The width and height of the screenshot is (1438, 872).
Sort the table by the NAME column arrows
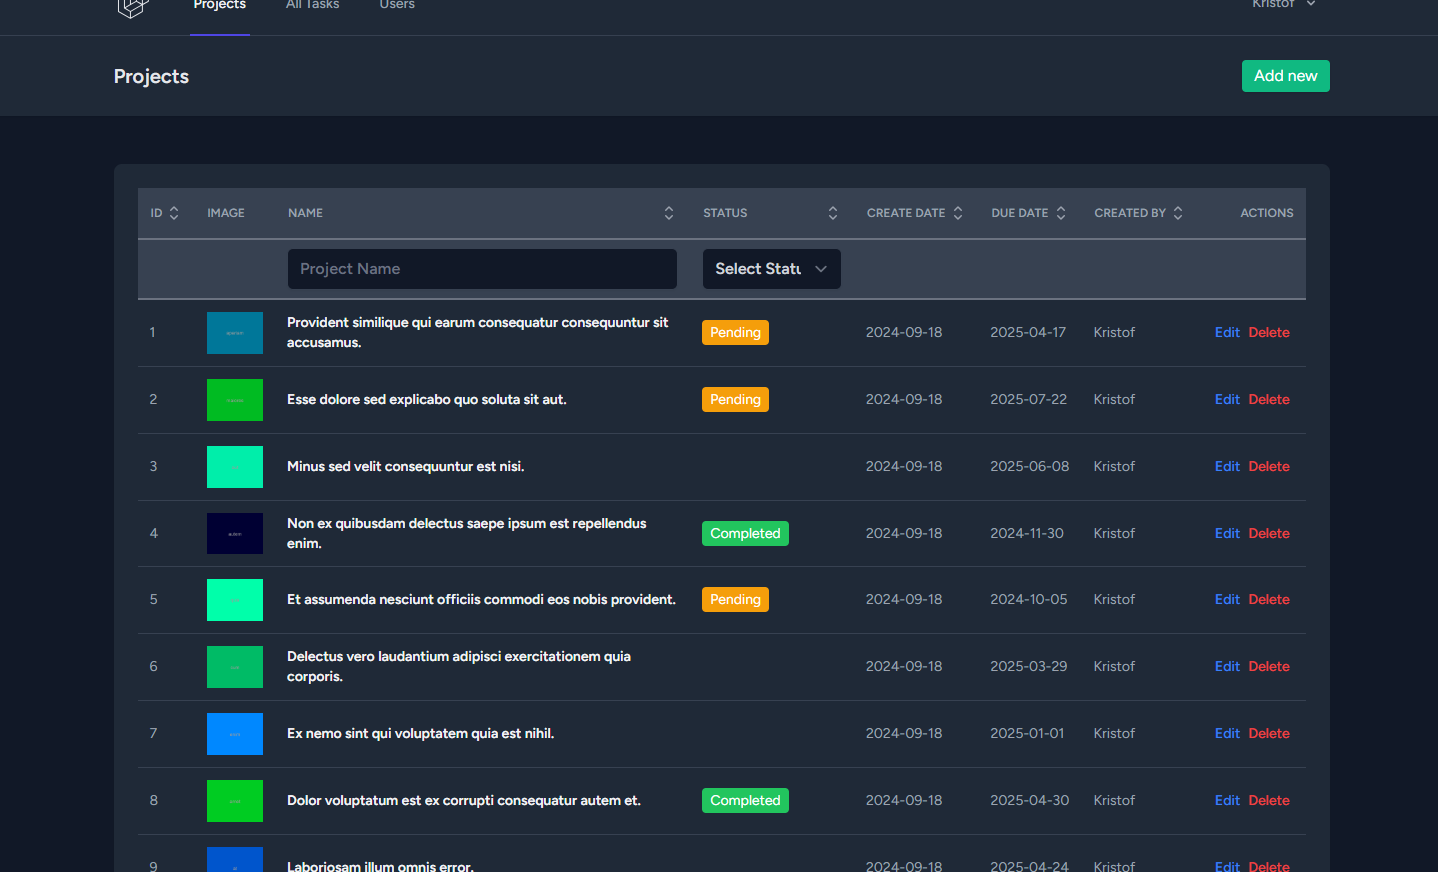668,212
